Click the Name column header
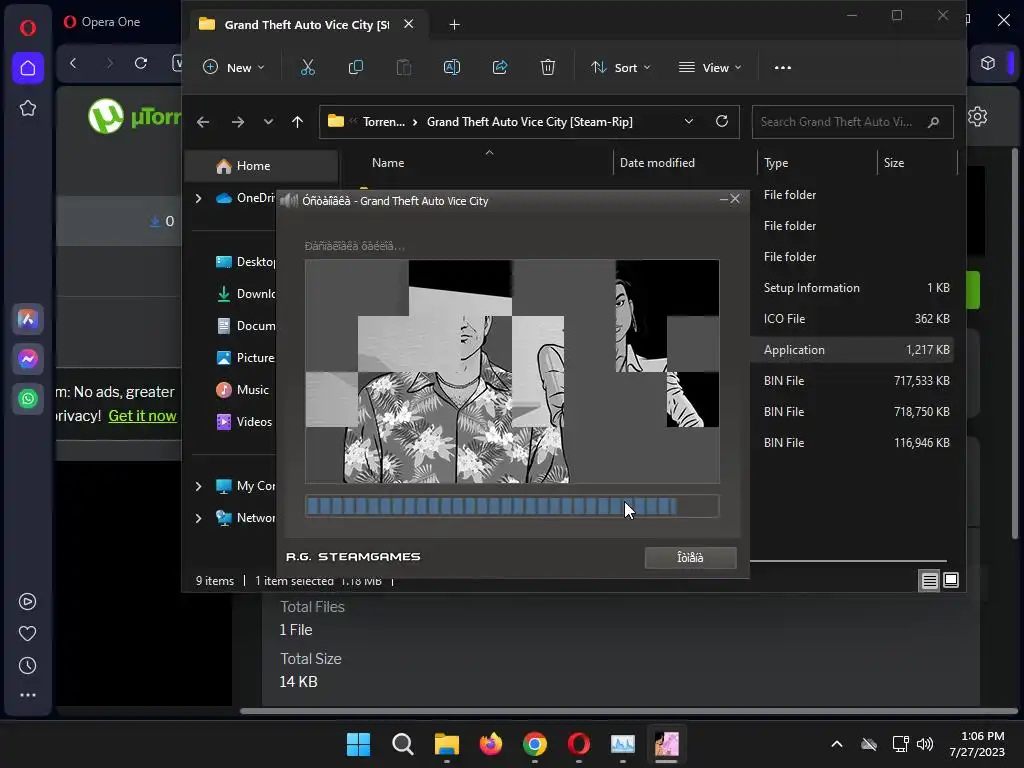 pyautogui.click(x=388, y=163)
